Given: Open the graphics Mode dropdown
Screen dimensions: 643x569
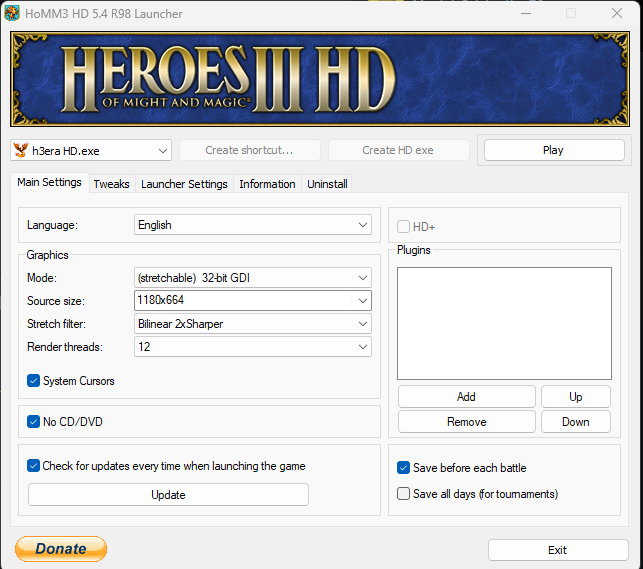Looking at the screenshot, I should coord(253,278).
